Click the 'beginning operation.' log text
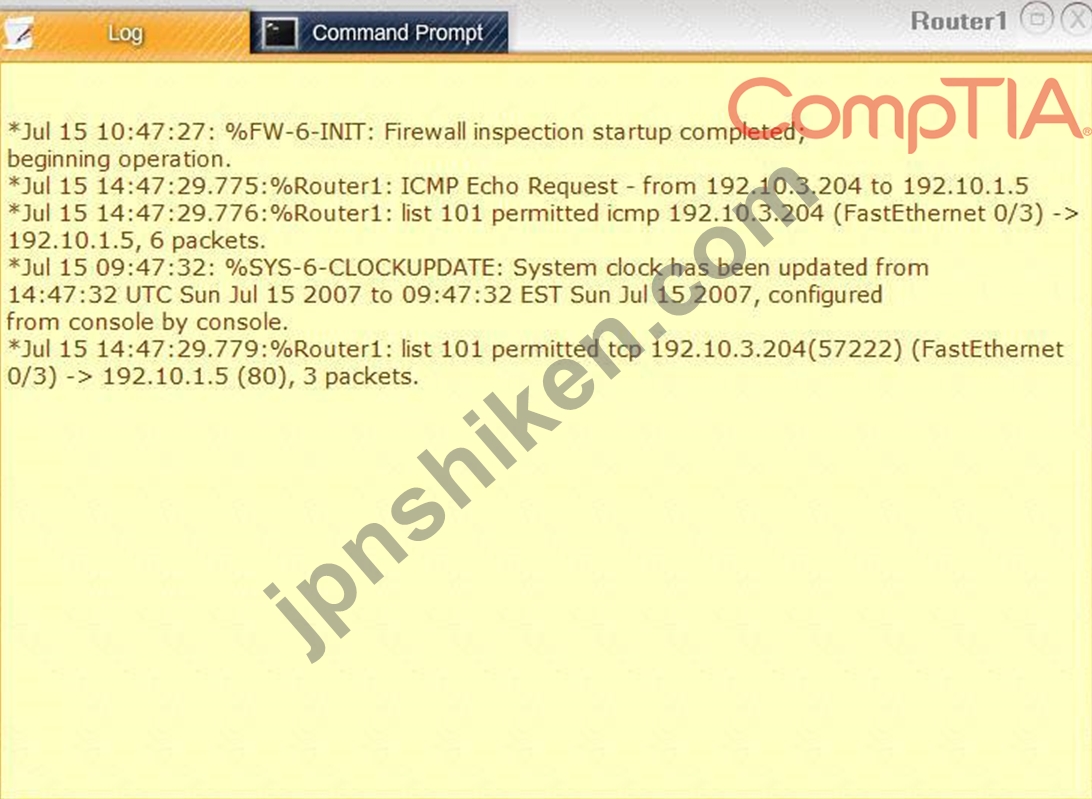 [x=118, y=159]
